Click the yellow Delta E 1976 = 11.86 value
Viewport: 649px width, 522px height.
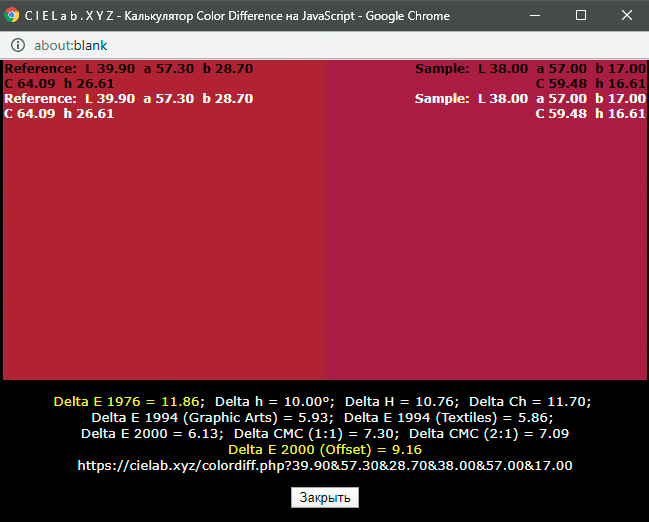click(127, 402)
